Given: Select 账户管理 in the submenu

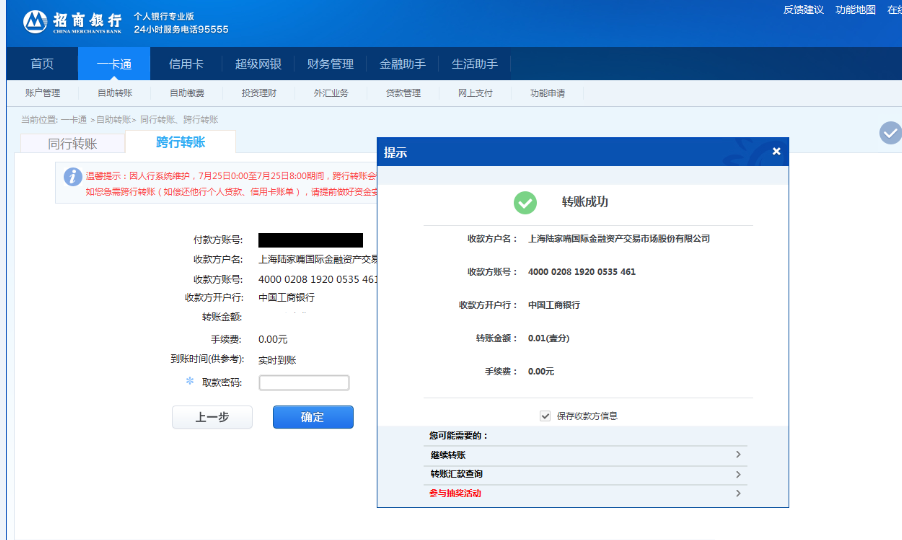Looking at the screenshot, I should click(43, 93).
